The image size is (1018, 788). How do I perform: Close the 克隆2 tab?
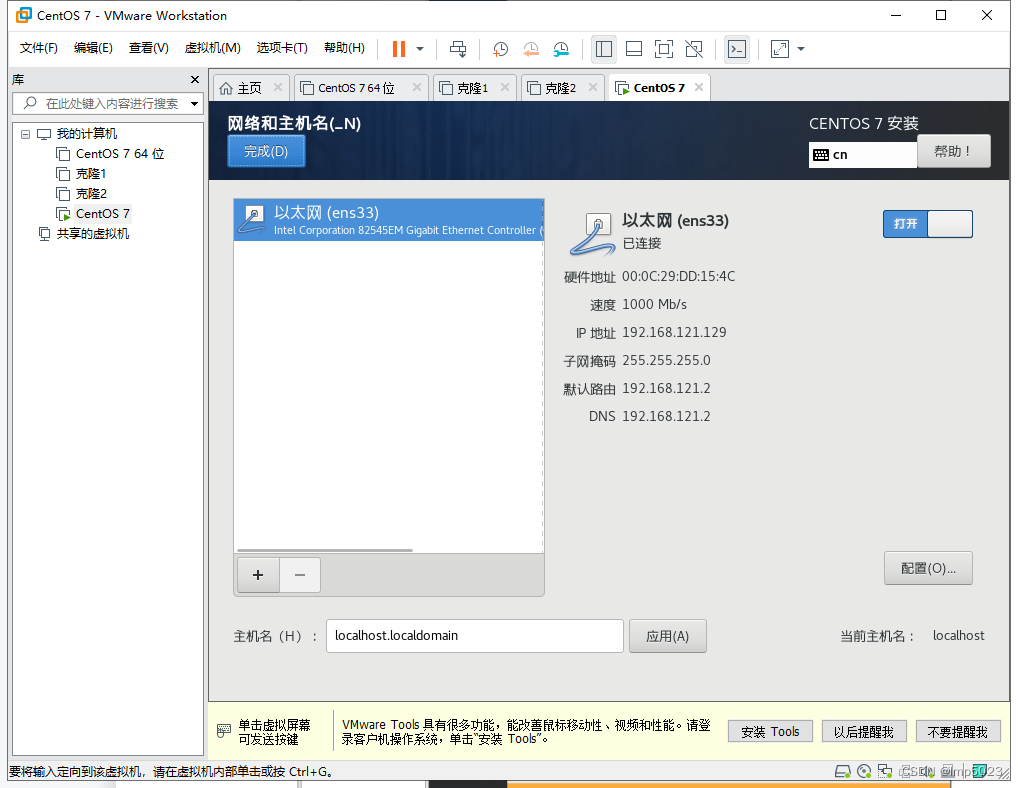(x=593, y=87)
